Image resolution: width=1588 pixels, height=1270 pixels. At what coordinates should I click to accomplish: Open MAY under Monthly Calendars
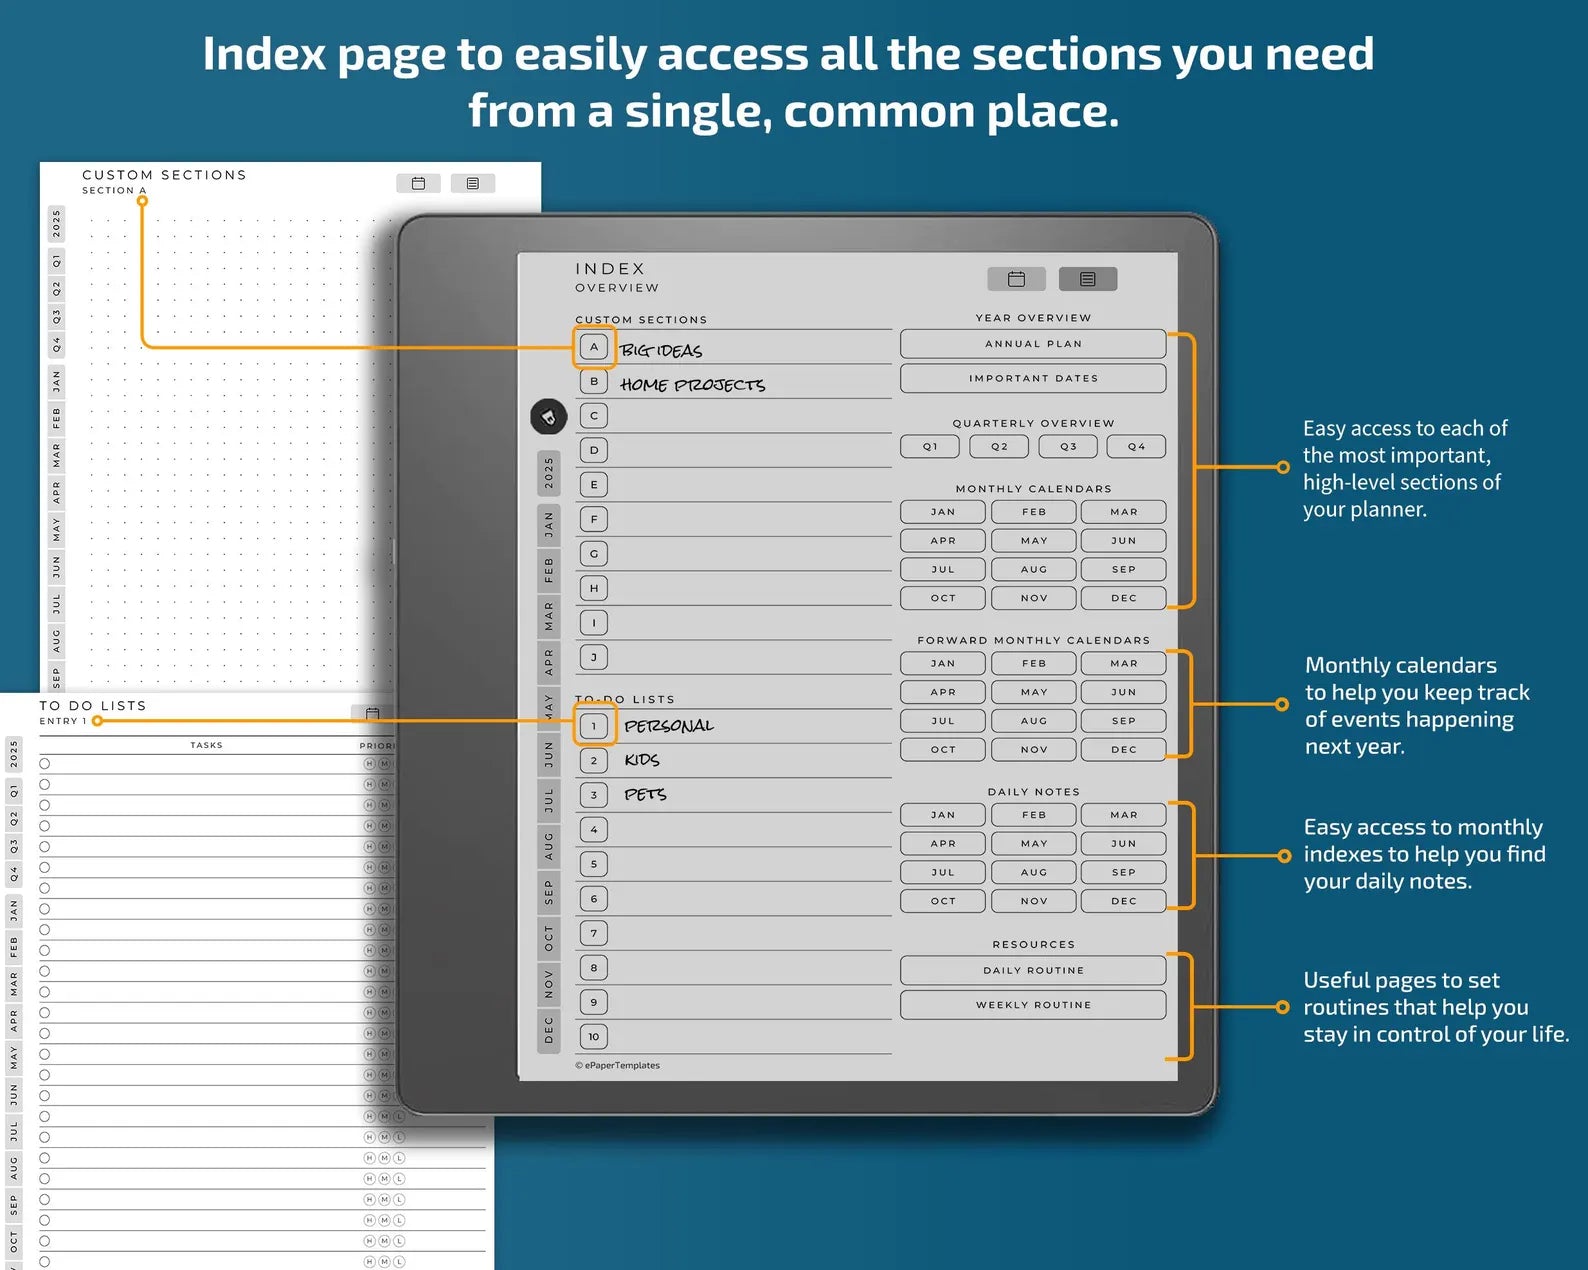click(x=1034, y=541)
